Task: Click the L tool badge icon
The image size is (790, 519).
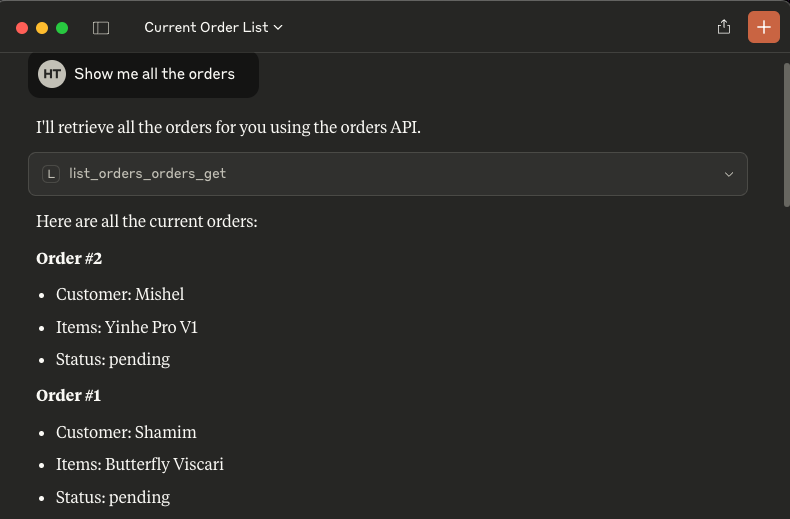Action: click(x=51, y=174)
